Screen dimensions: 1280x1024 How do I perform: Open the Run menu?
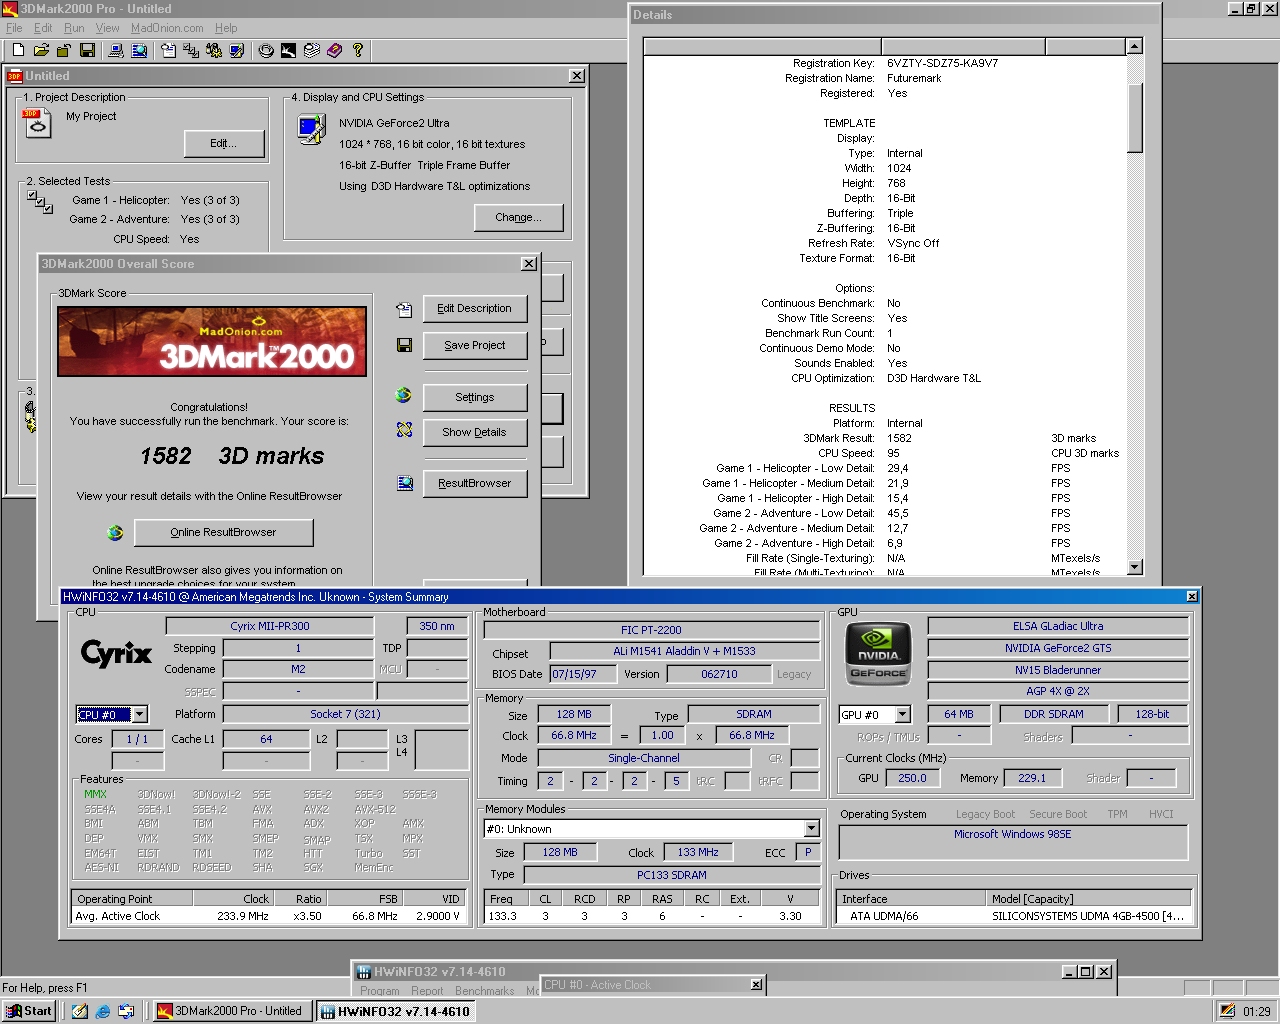click(74, 28)
